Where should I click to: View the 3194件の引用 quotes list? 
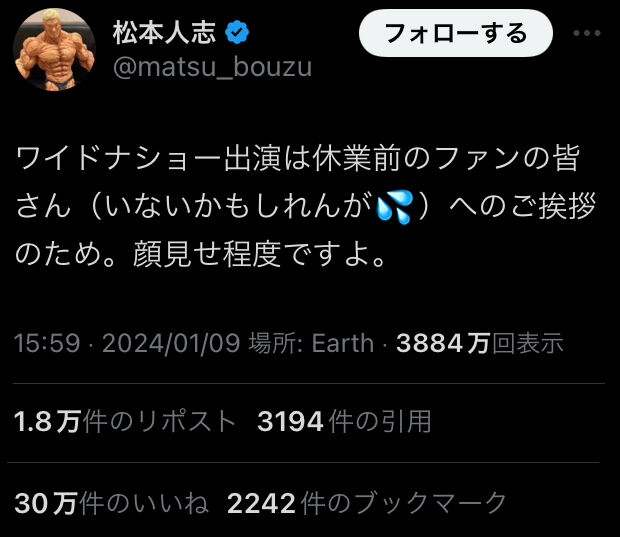coord(344,422)
